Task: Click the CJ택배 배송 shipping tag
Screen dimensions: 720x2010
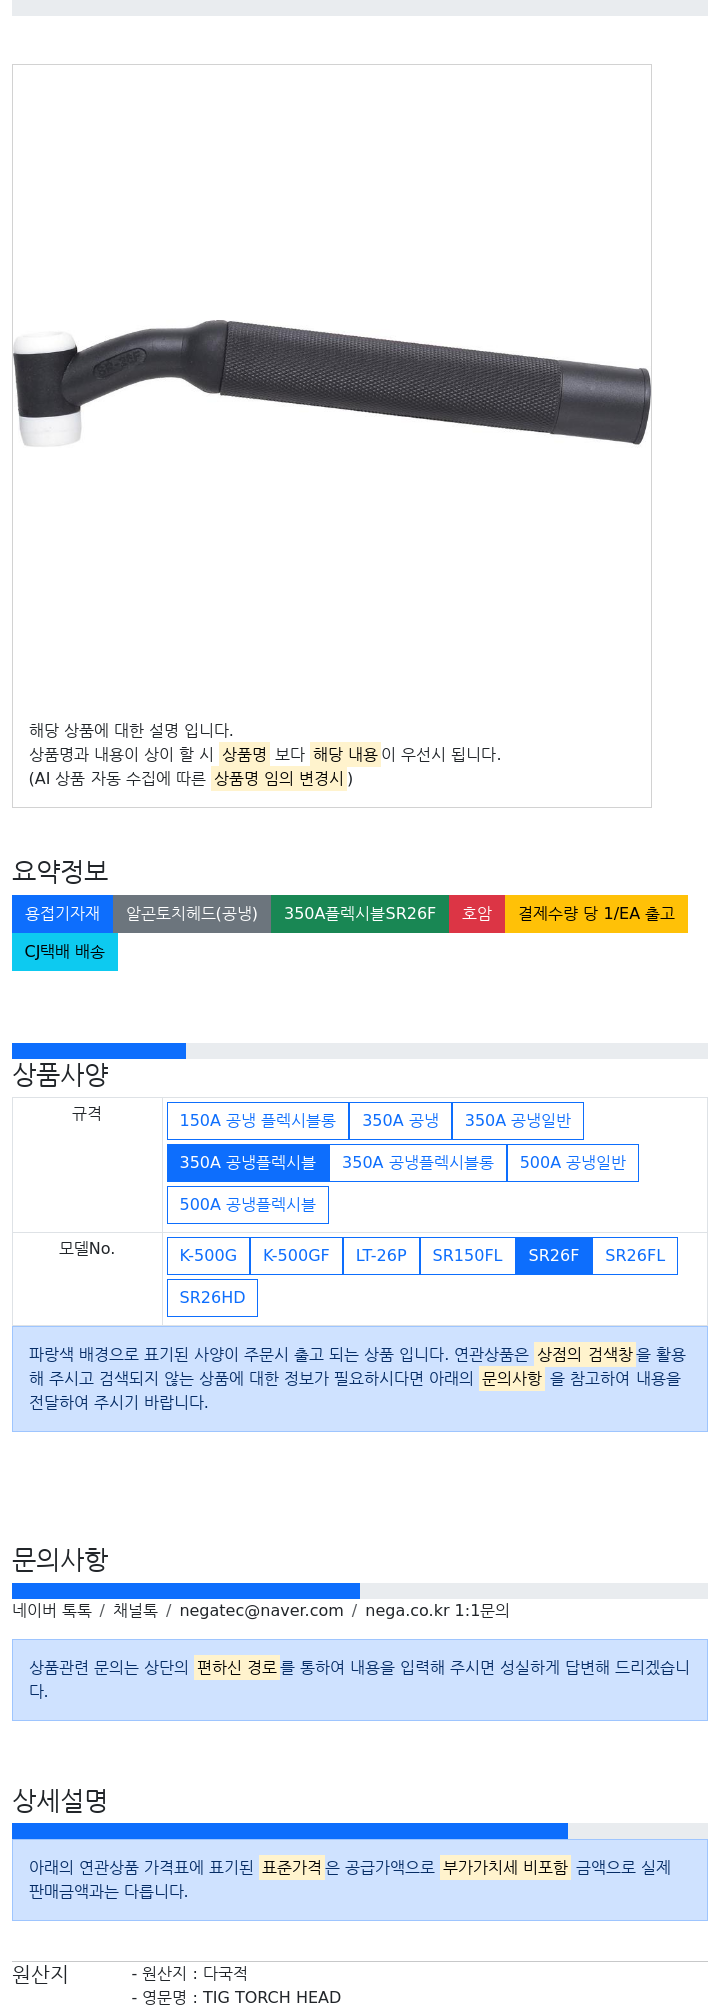Action: pyautogui.click(x=65, y=951)
